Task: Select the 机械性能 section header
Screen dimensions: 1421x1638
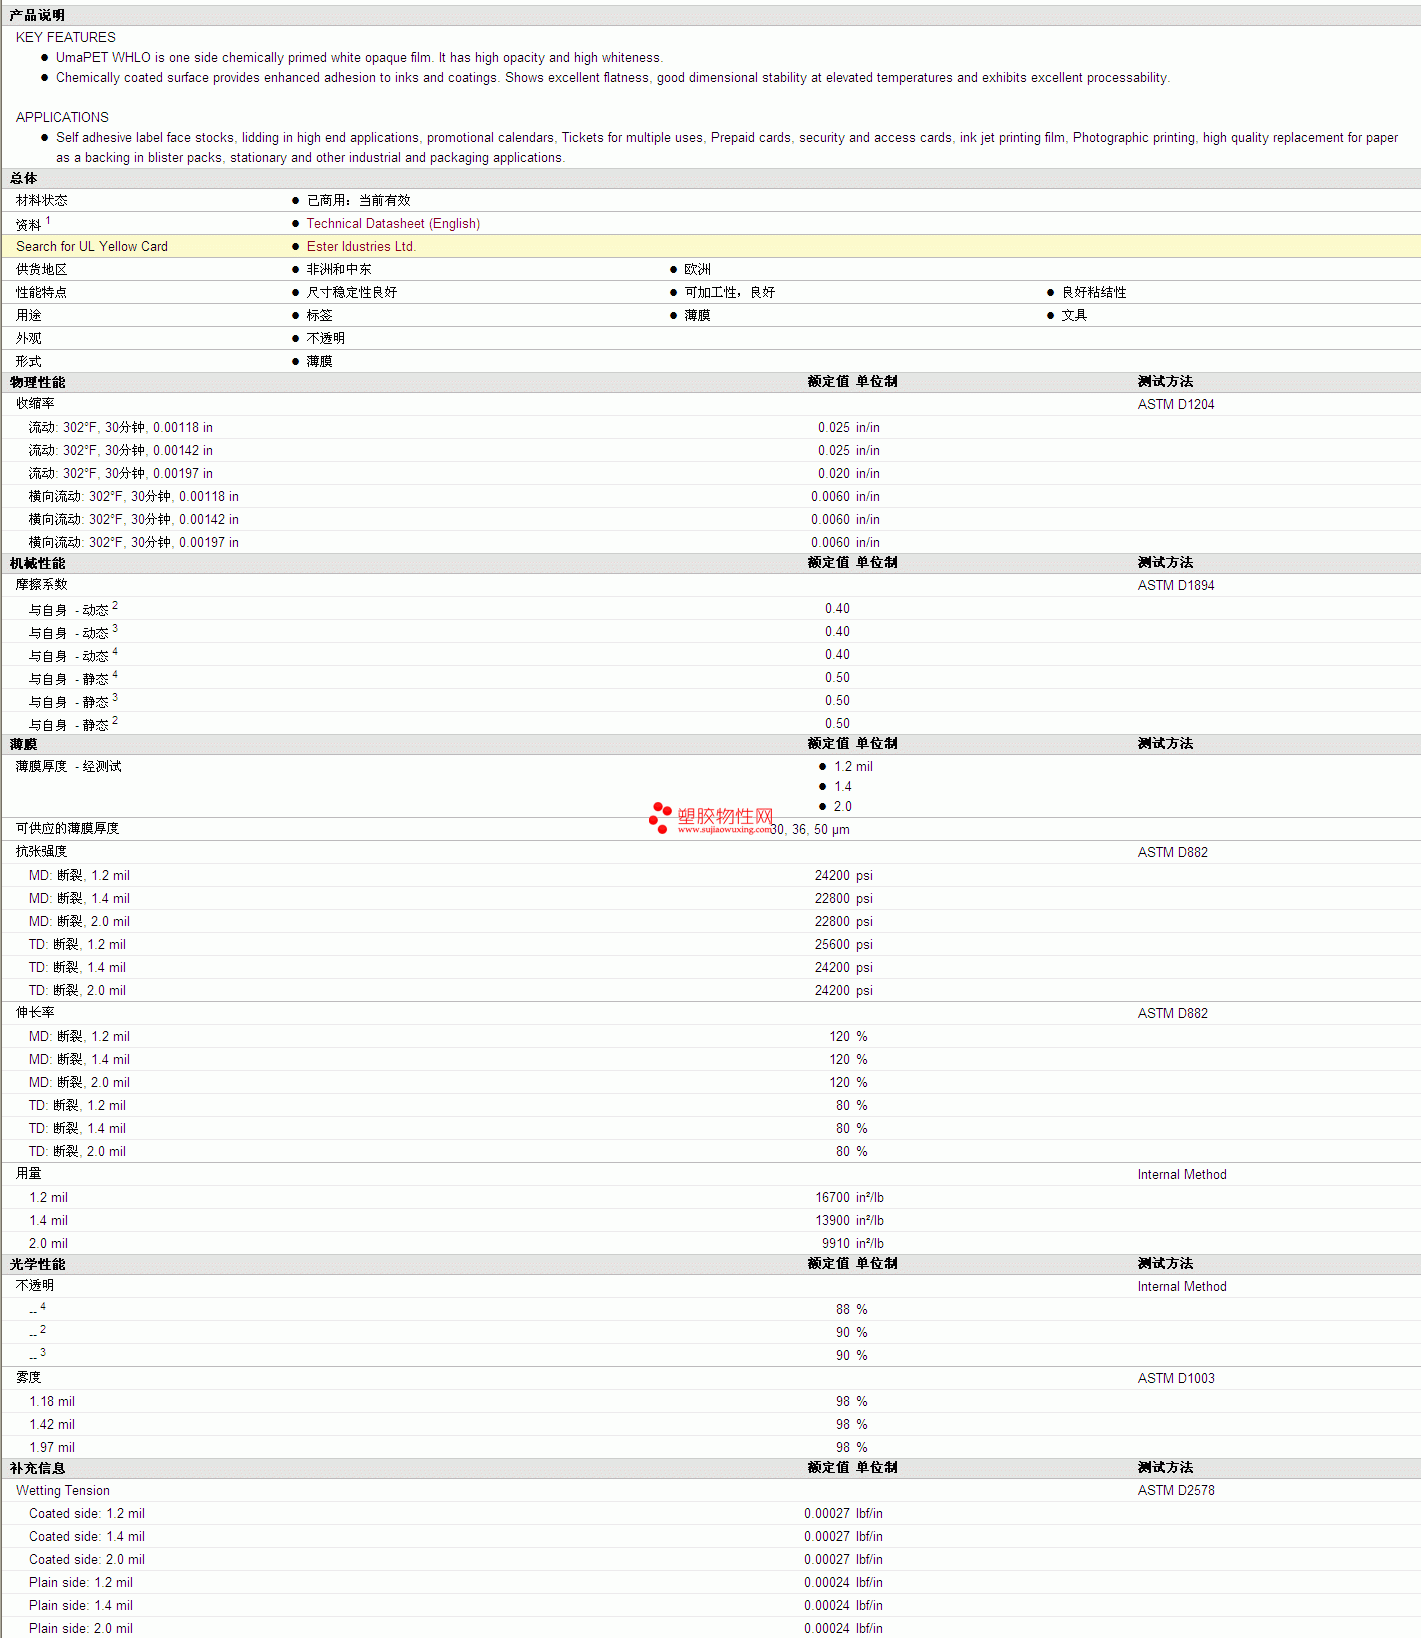Action: (38, 564)
